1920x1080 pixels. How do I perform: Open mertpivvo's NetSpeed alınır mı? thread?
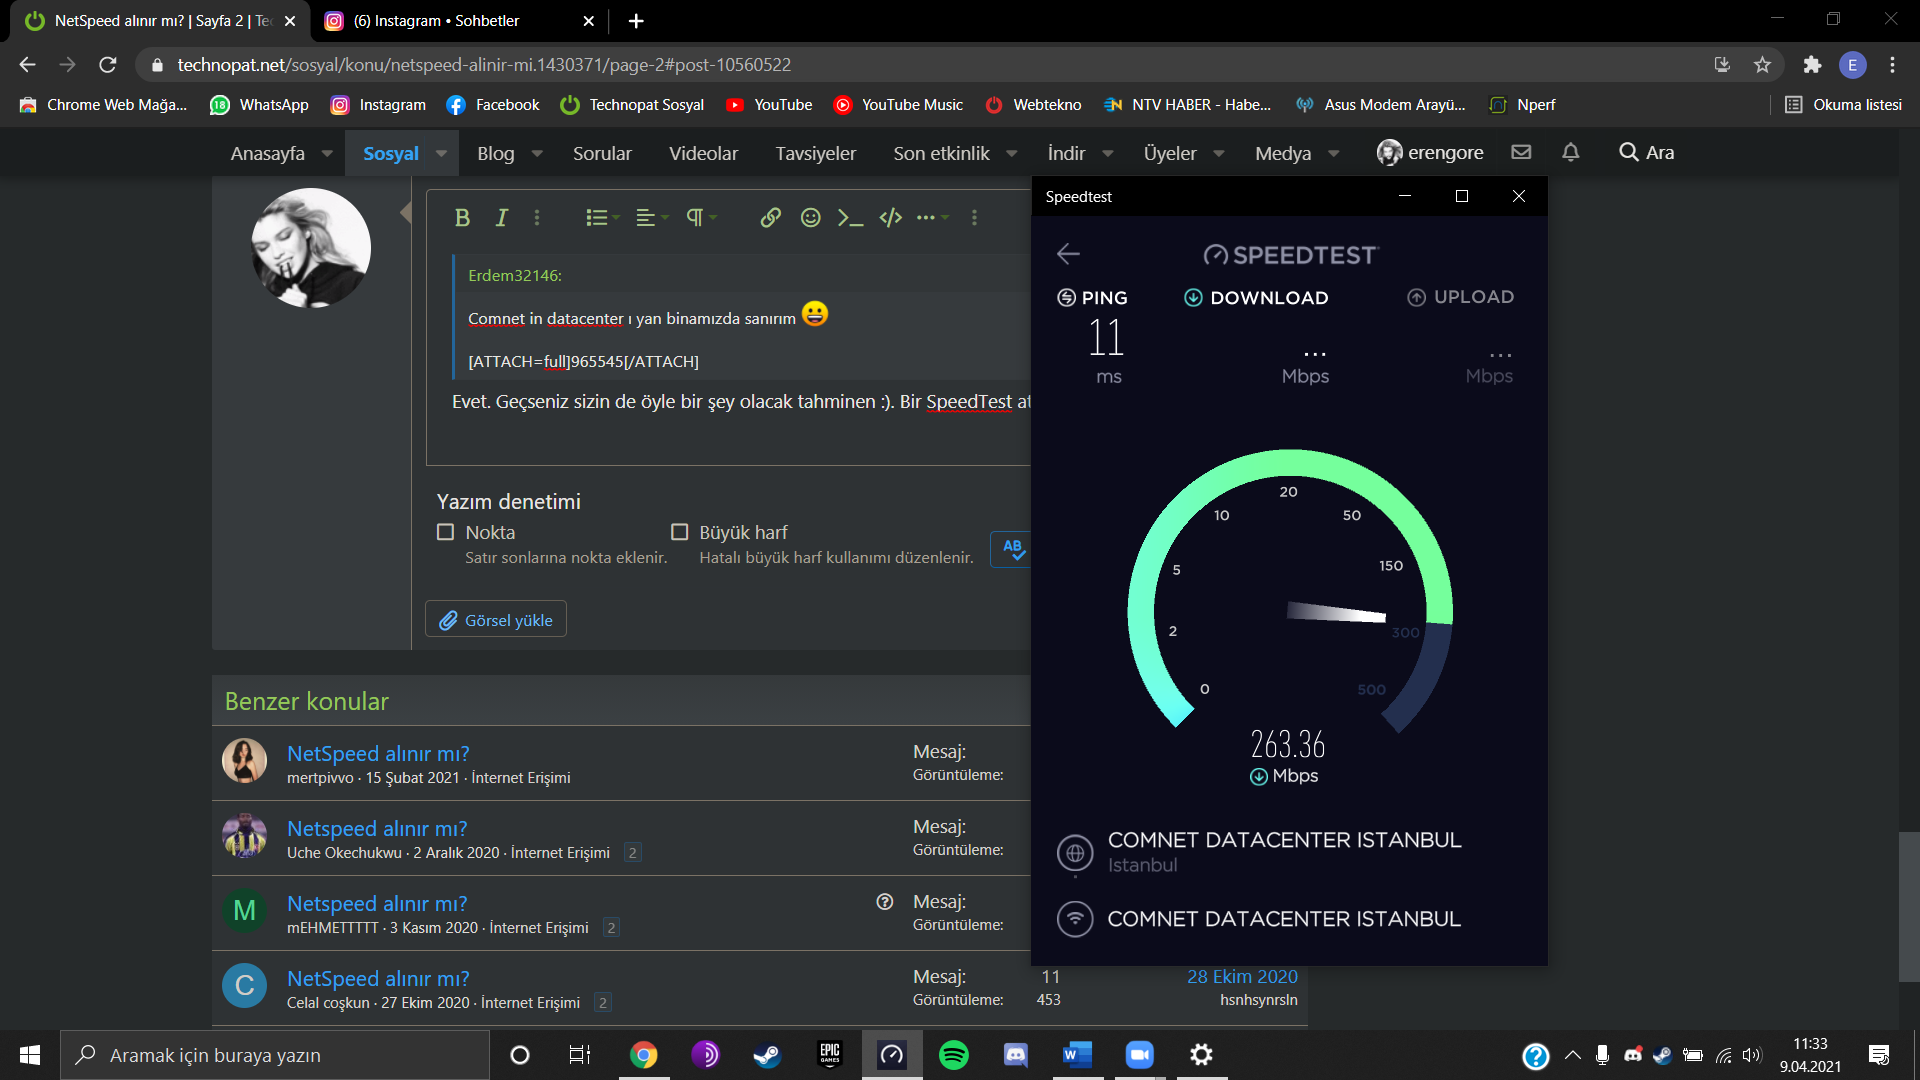coord(378,753)
